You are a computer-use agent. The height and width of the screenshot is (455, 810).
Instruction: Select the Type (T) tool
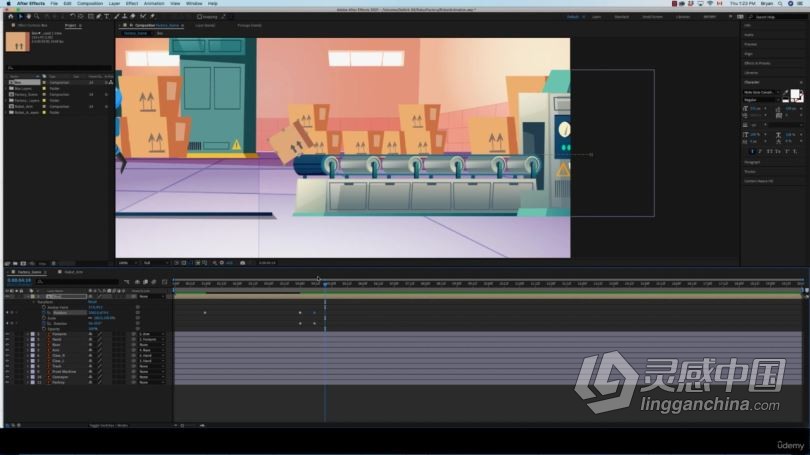tap(106, 17)
